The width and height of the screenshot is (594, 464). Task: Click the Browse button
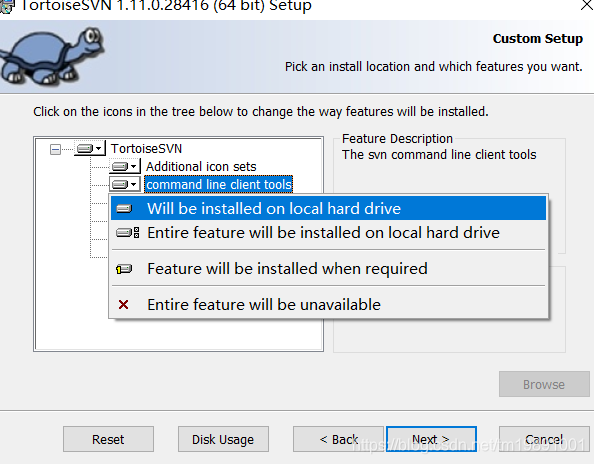click(x=544, y=384)
